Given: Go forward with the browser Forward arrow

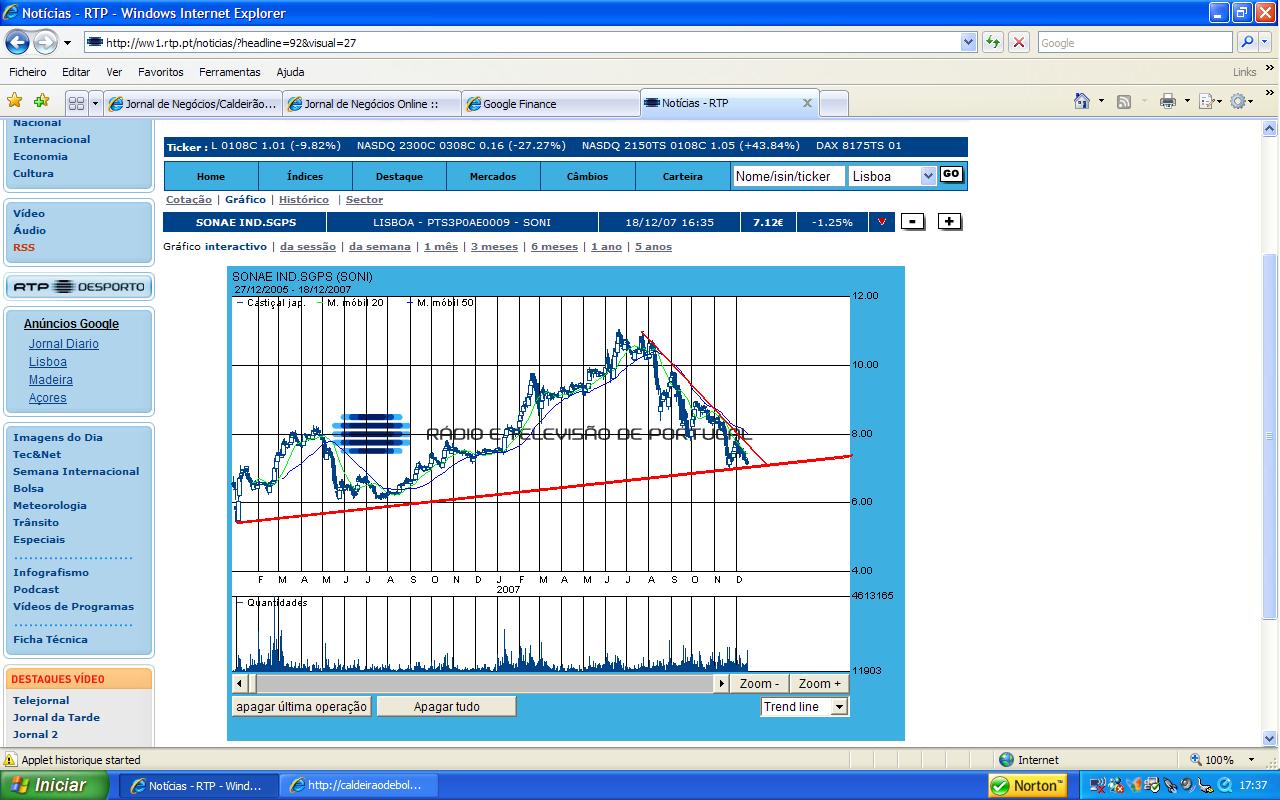Looking at the screenshot, I should pos(46,42).
